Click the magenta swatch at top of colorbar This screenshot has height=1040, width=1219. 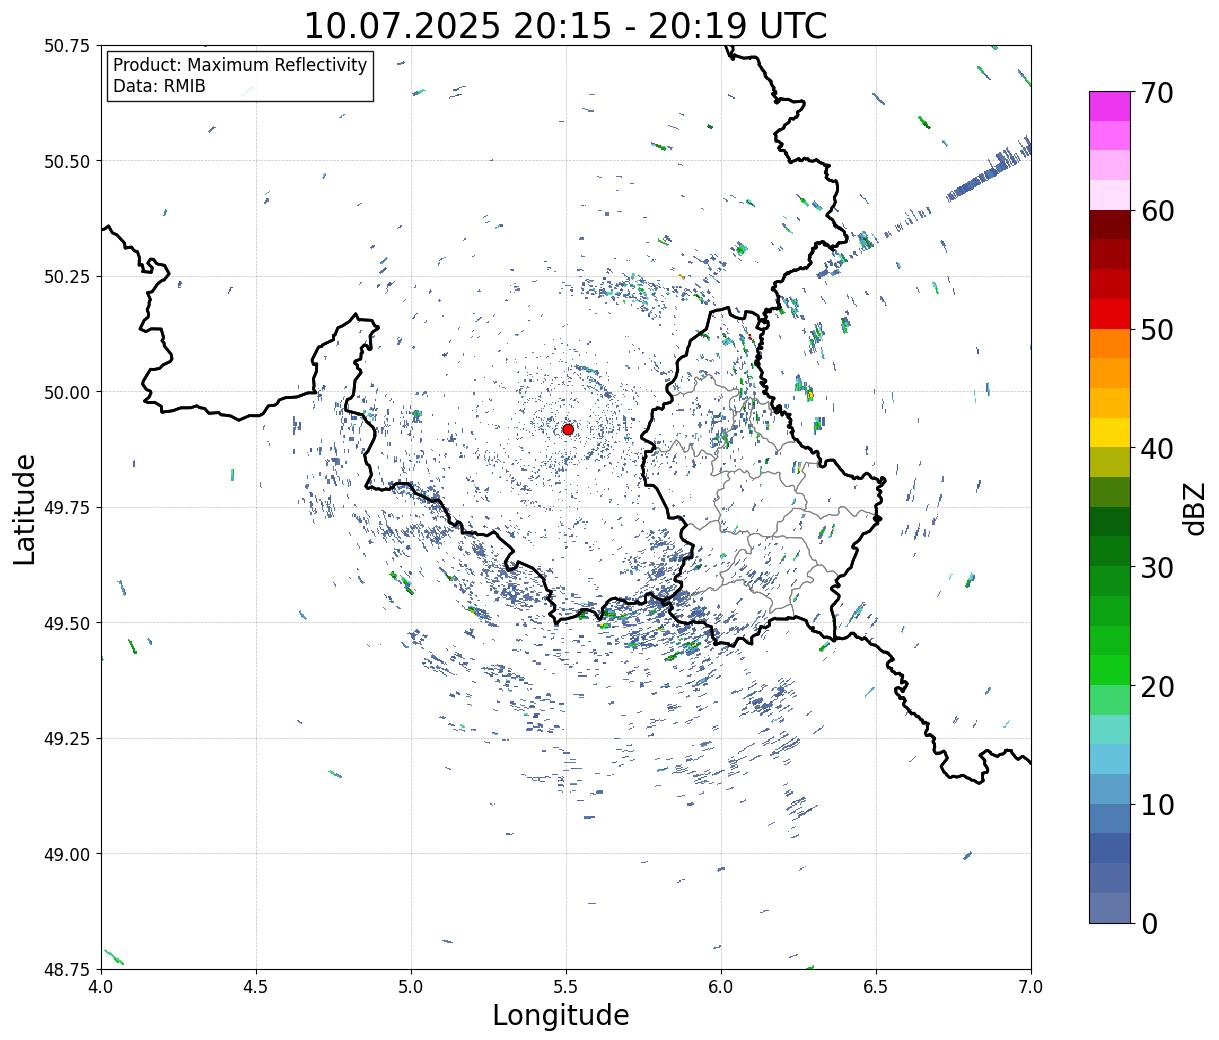1110,106
